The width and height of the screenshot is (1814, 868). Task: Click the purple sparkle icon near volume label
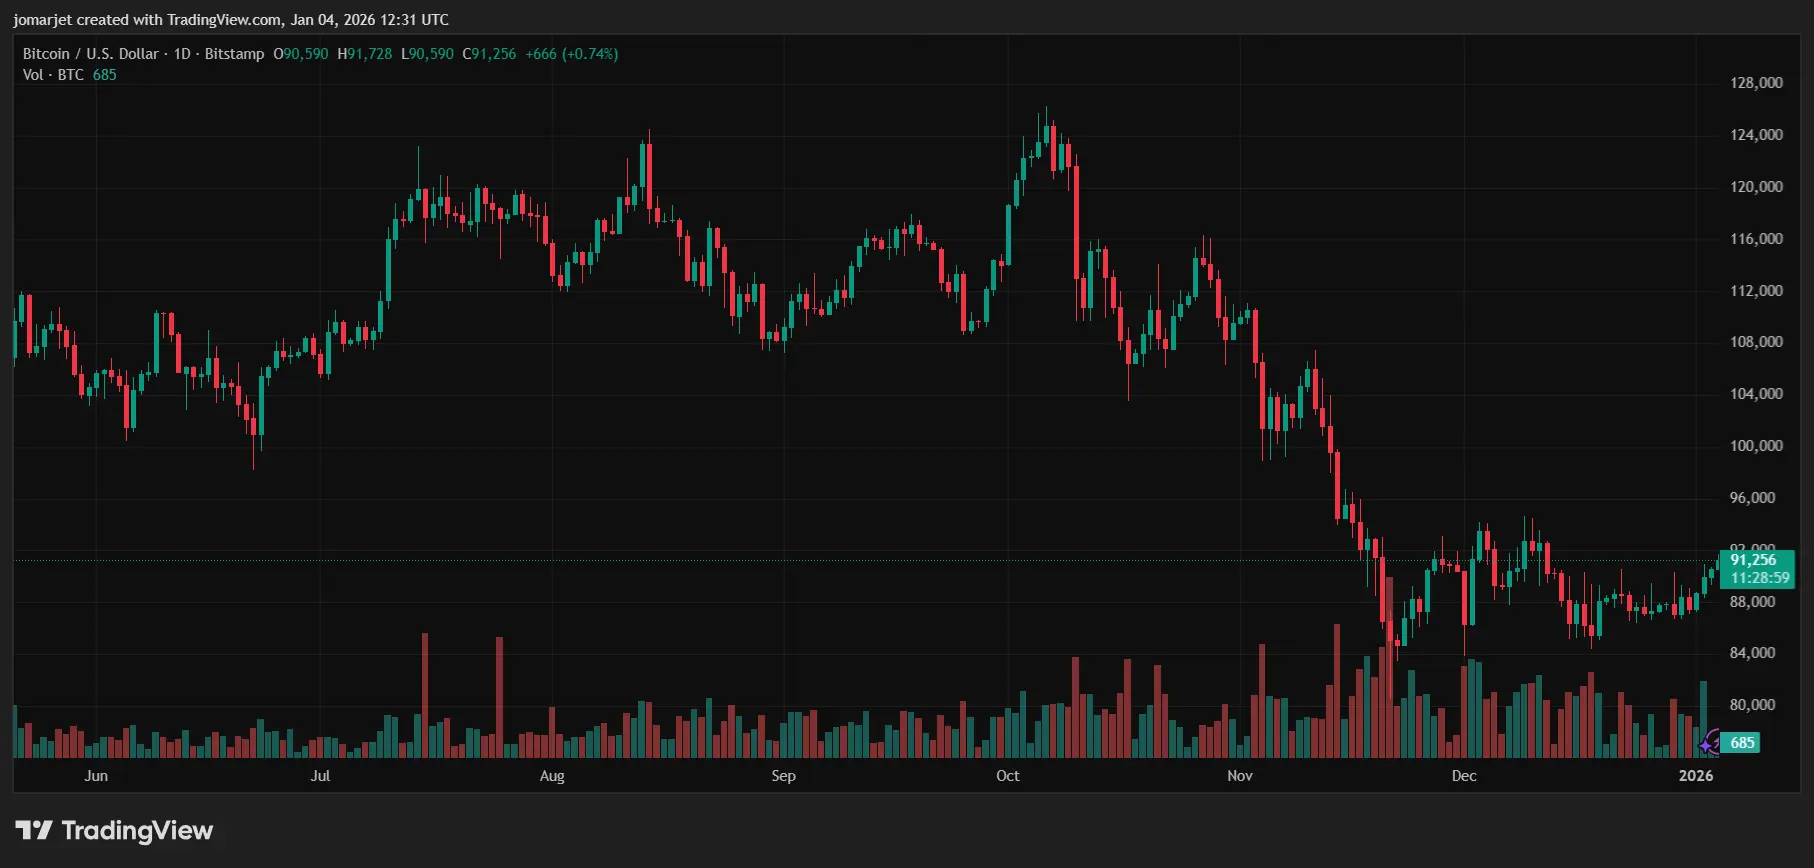(1706, 746)
